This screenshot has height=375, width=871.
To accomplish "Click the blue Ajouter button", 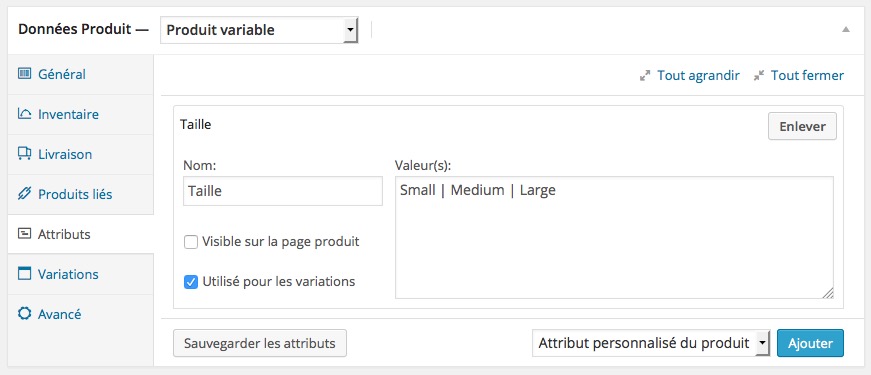I will [810, 343].
